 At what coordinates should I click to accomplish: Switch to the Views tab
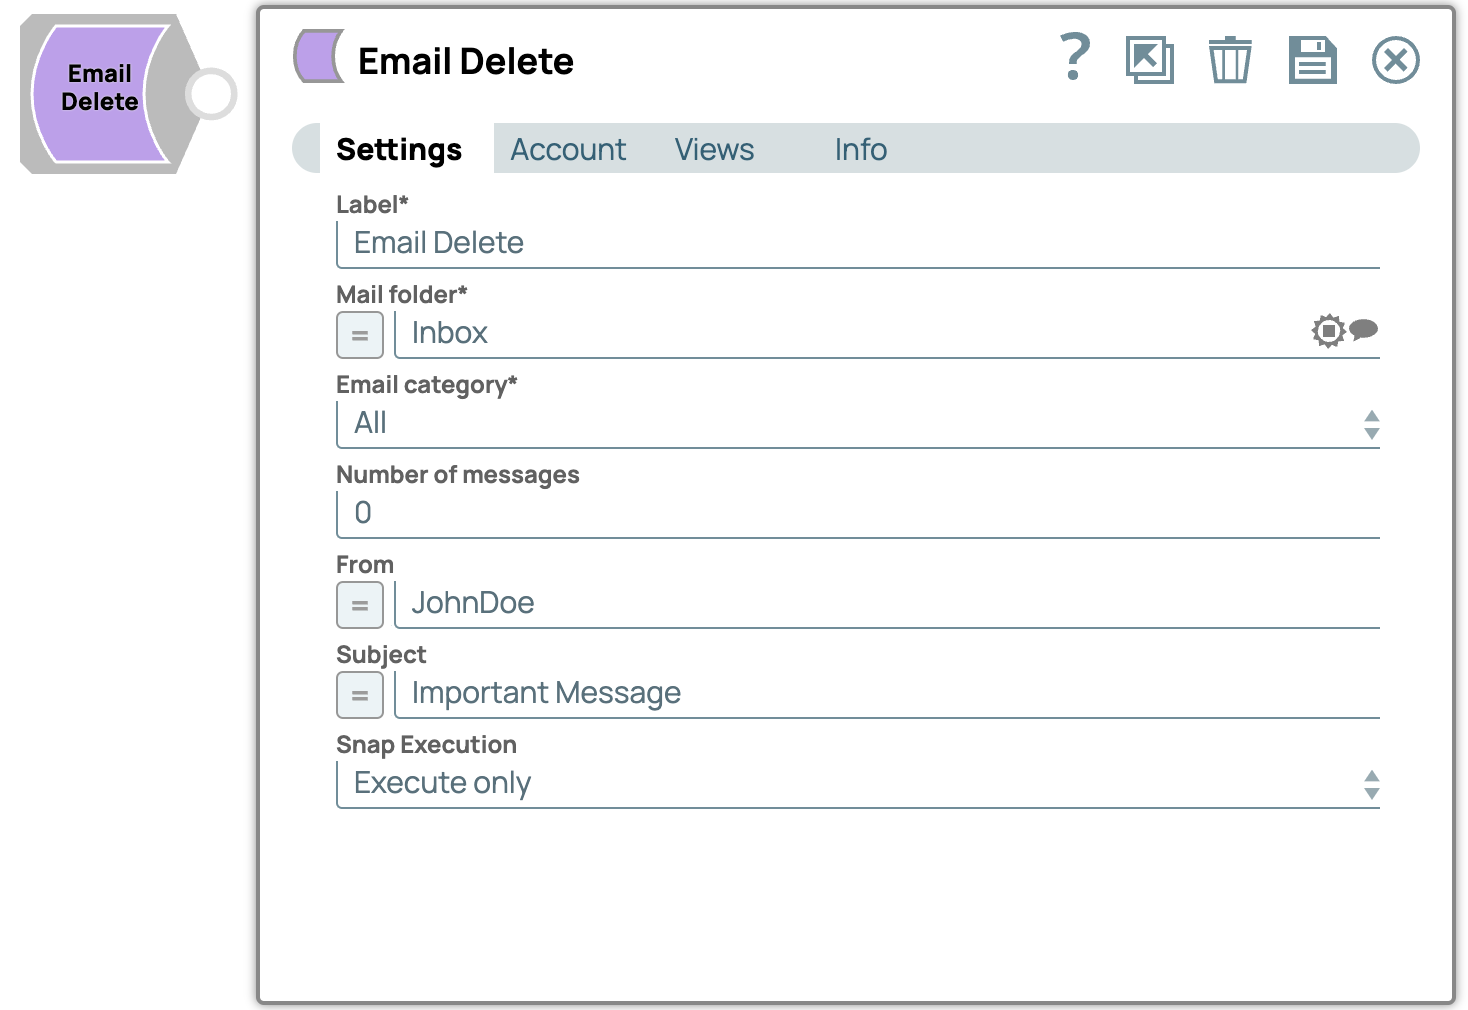(x=714, y=149)
